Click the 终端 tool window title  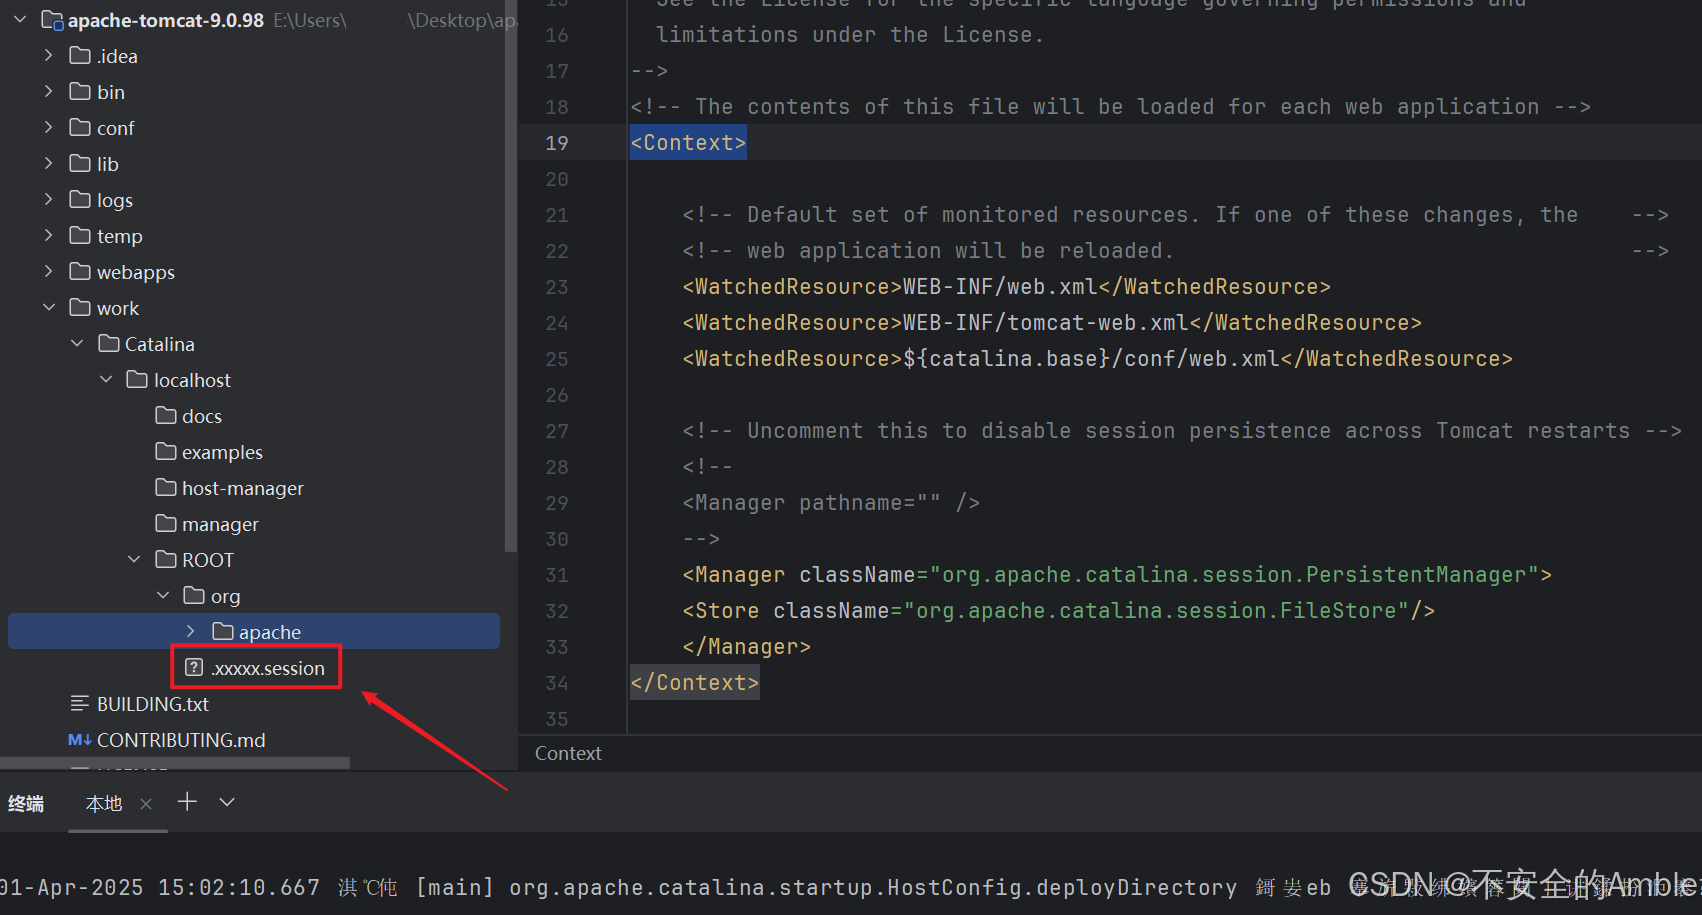[26, 803]
